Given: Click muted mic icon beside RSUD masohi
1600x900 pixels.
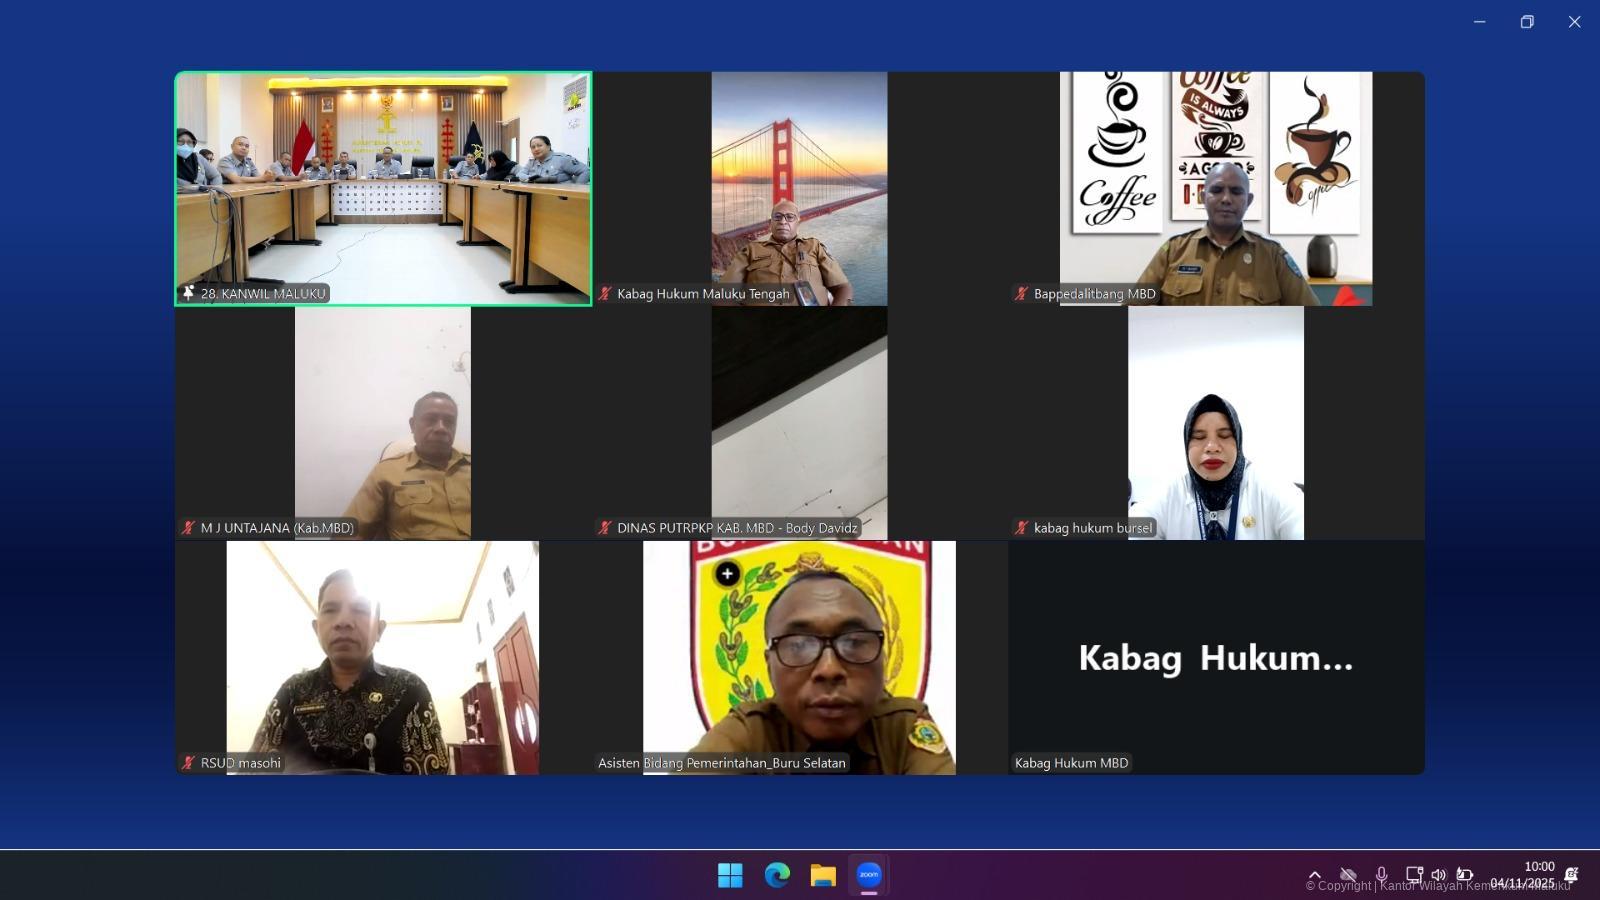Looking at the screenshot, I should [188, 763].
